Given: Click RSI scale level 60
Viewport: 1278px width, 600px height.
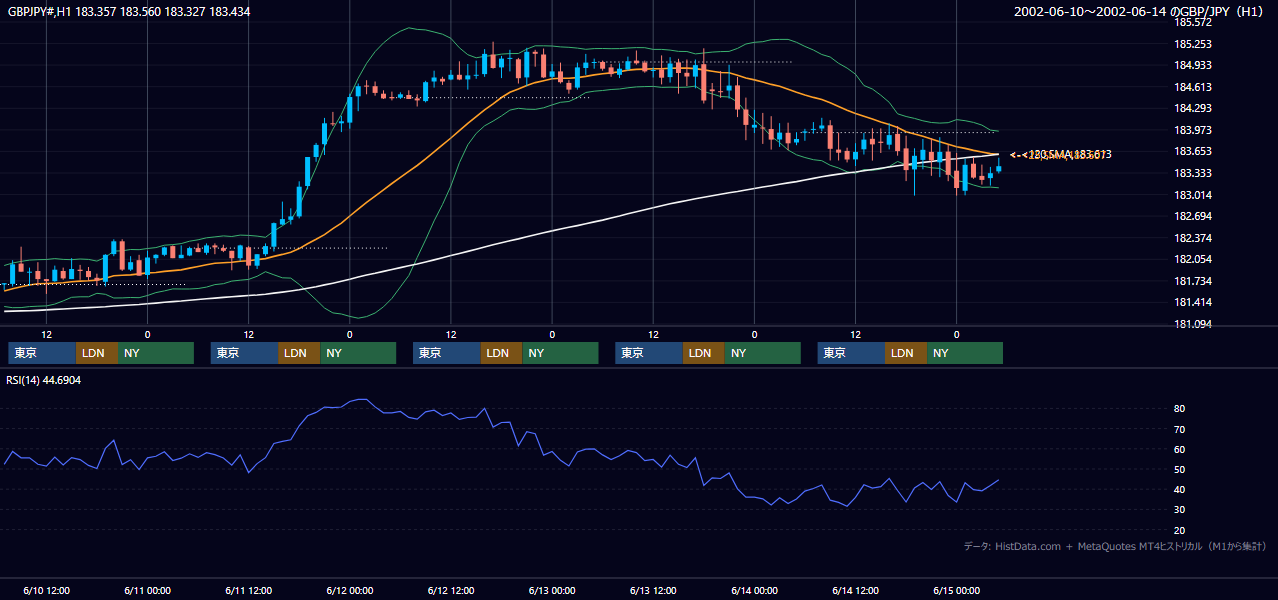Looking at the screenshot, I should [1180, 449].
